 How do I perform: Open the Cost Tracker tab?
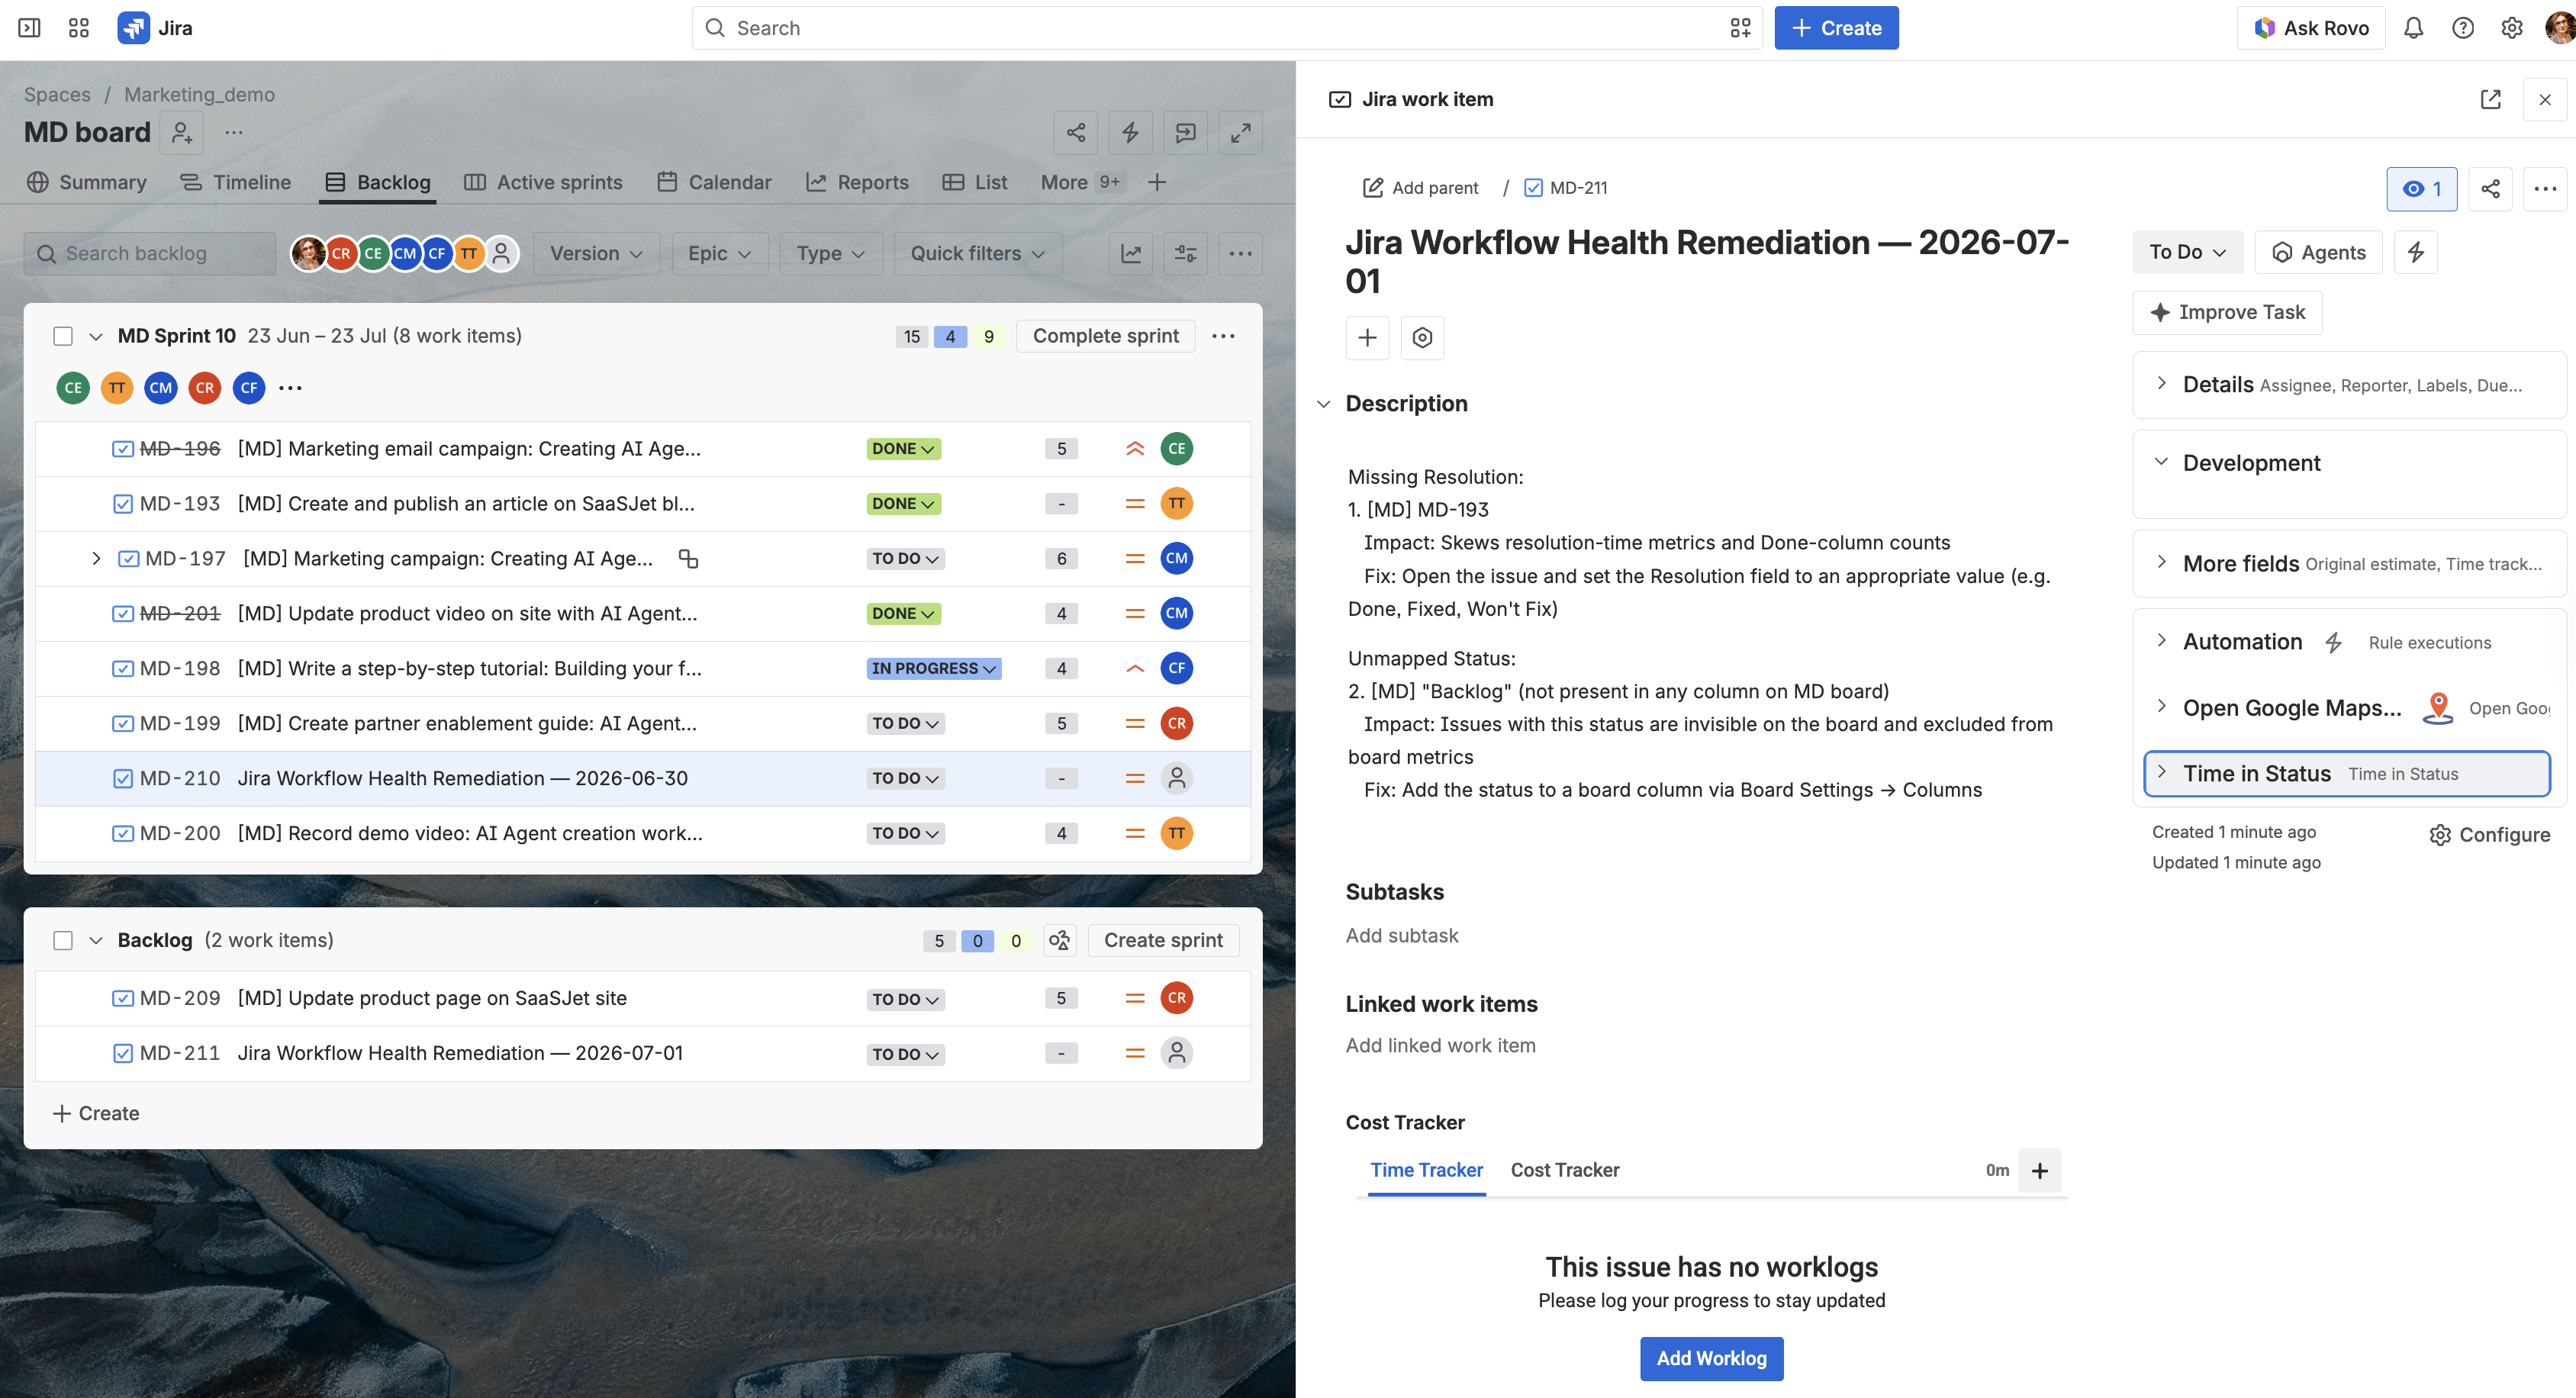coord(1565,1170)
